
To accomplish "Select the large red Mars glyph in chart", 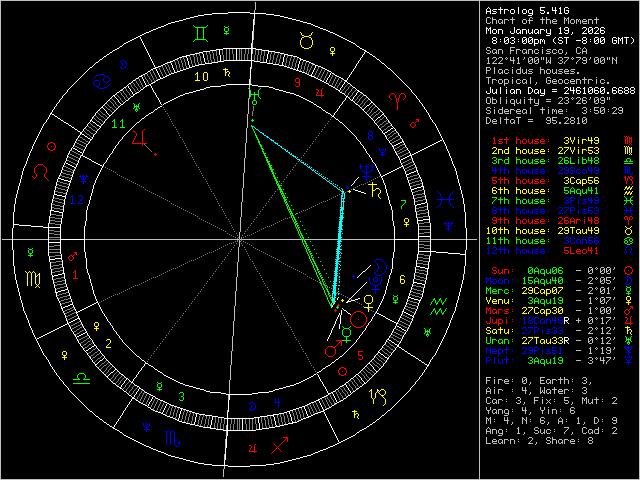I will [333, 348].
